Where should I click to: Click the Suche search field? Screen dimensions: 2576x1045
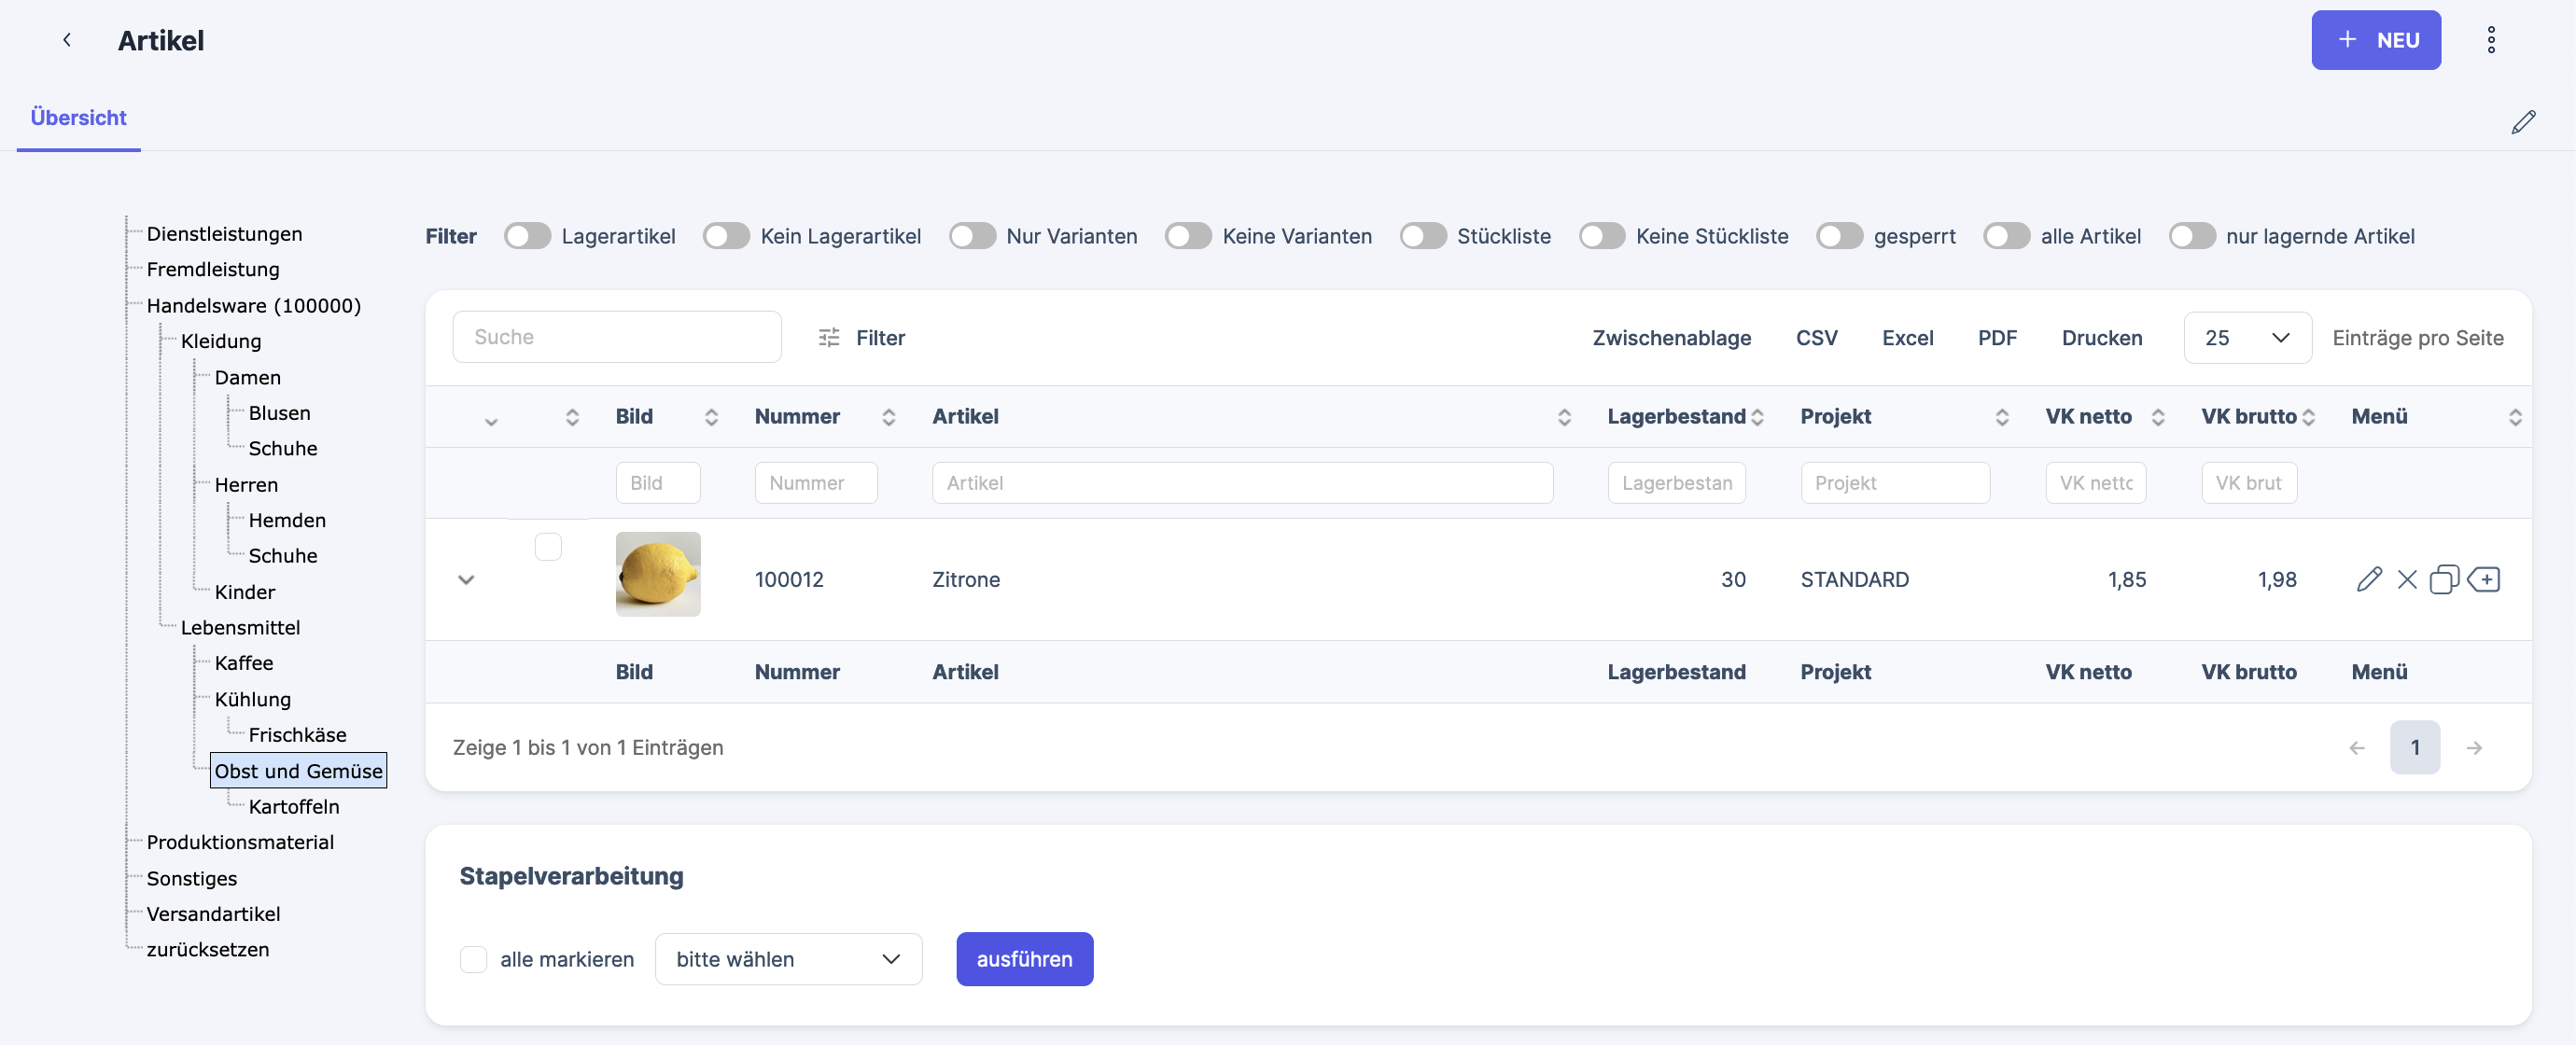pyautogui.click(x=616, y=337)
